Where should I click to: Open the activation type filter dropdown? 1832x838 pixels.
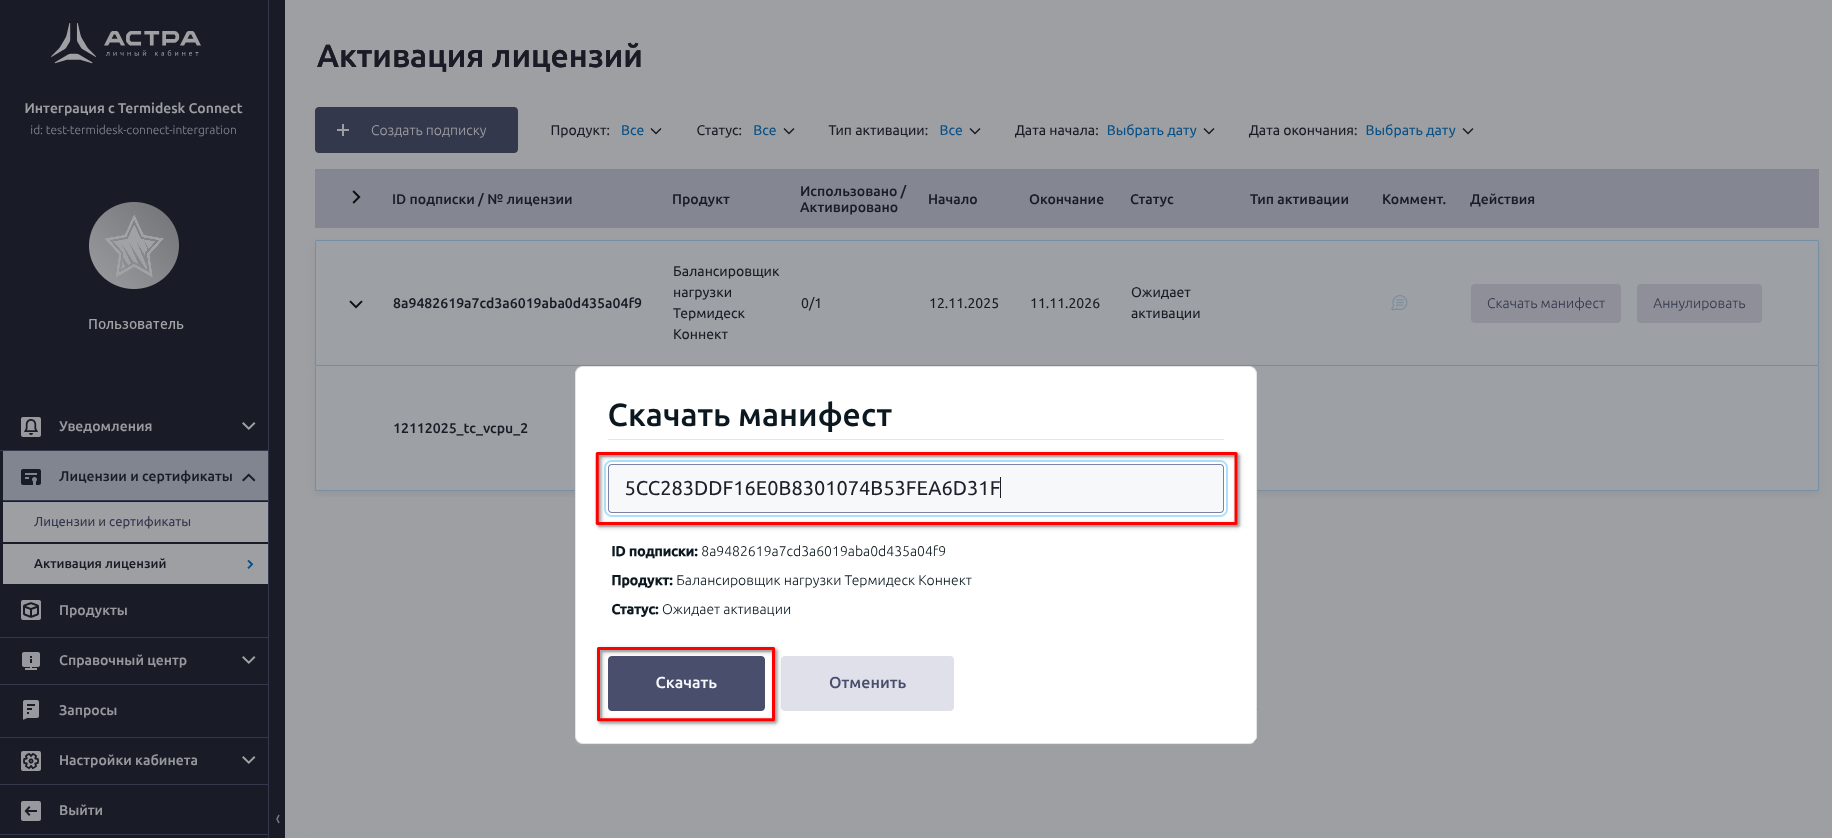click(x=960, y=131)
